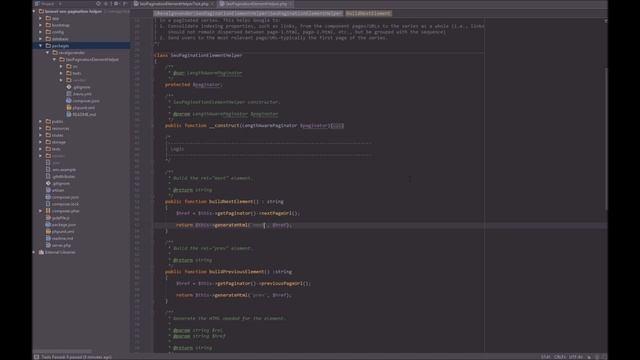640x360 pixels.
Task: Open the composer.lock file
Action: pyautogui.click(x=65, y=204)
